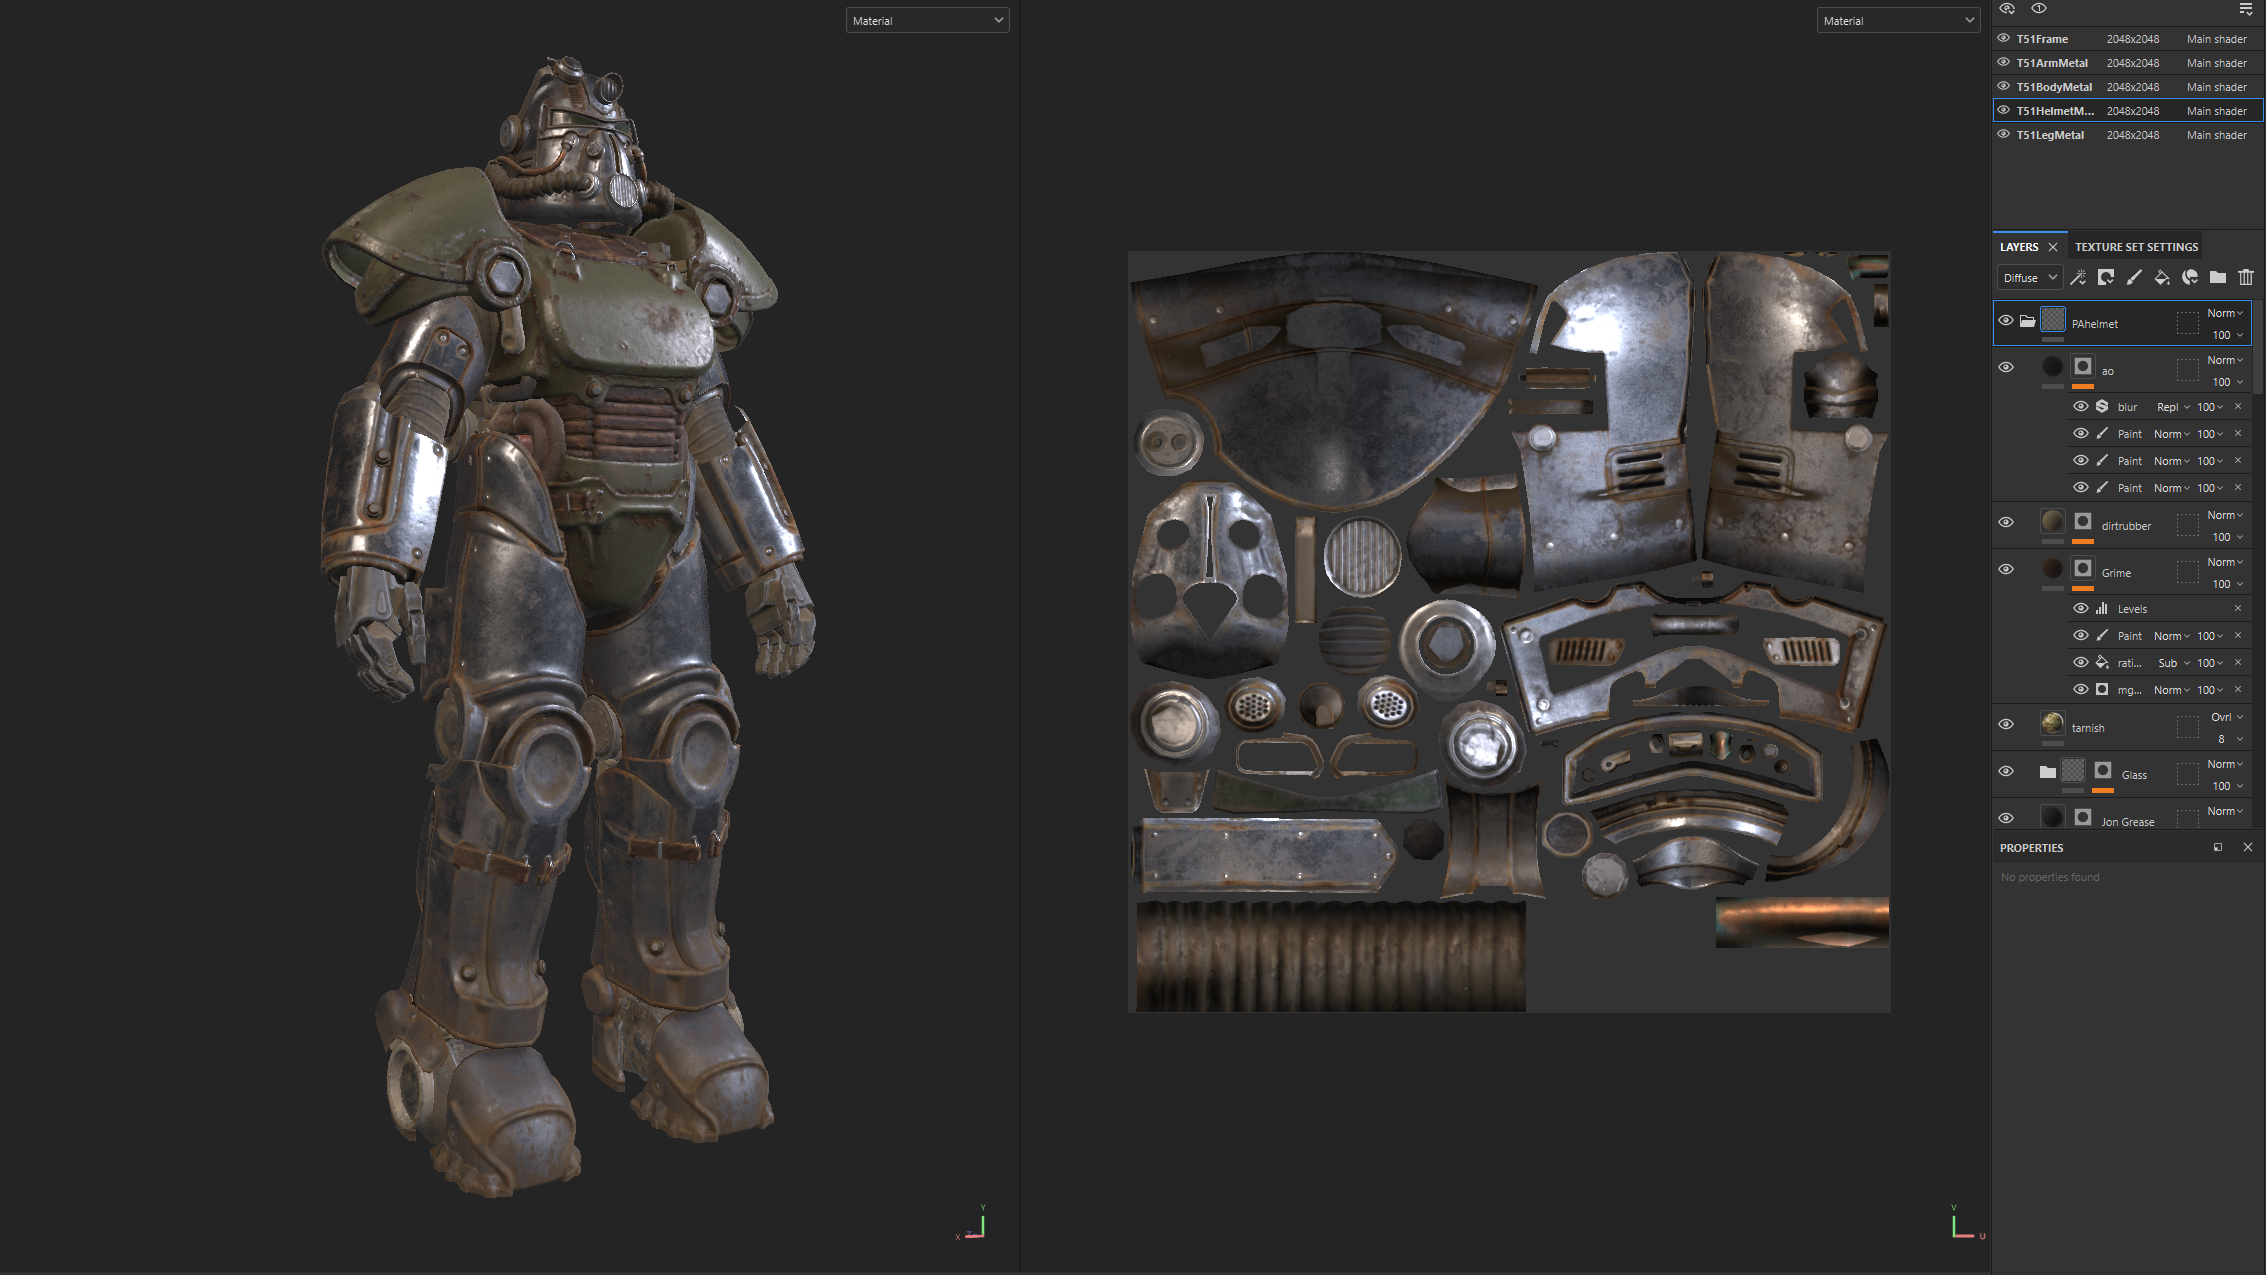Click the add mask icon in Layers toolbar

2106,278
